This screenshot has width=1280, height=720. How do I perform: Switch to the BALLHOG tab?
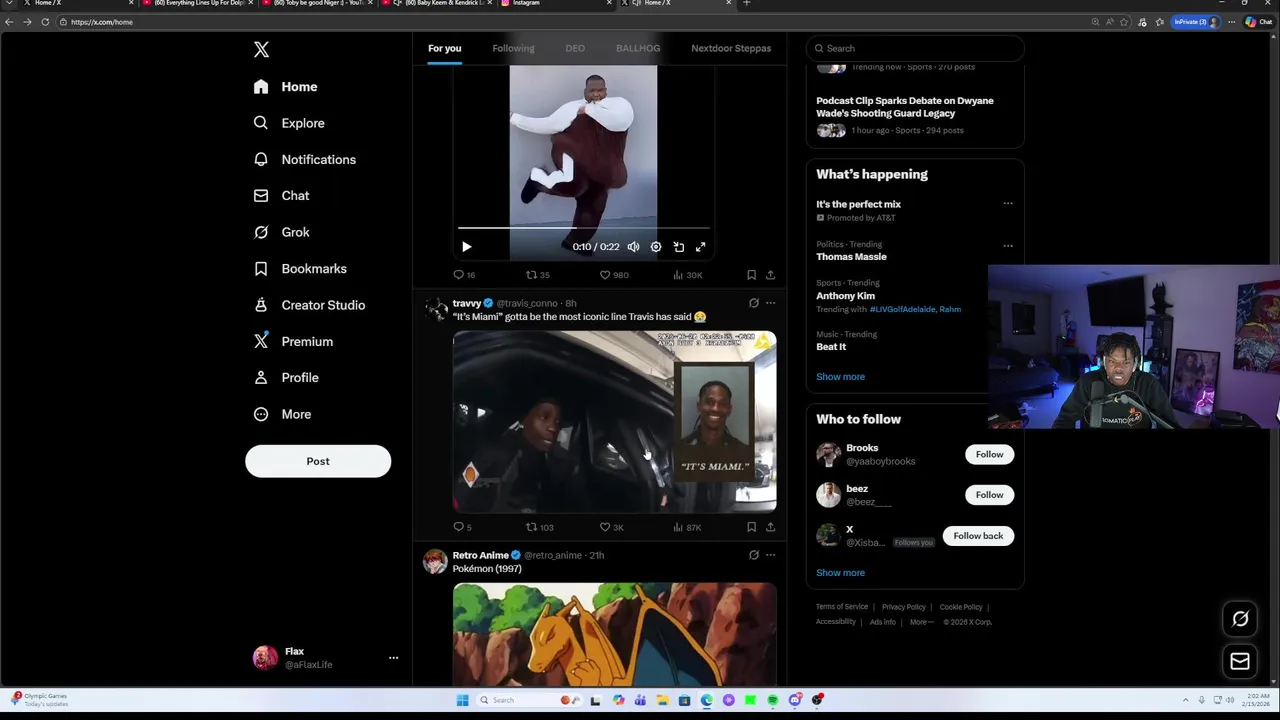[x=638, y=48]
